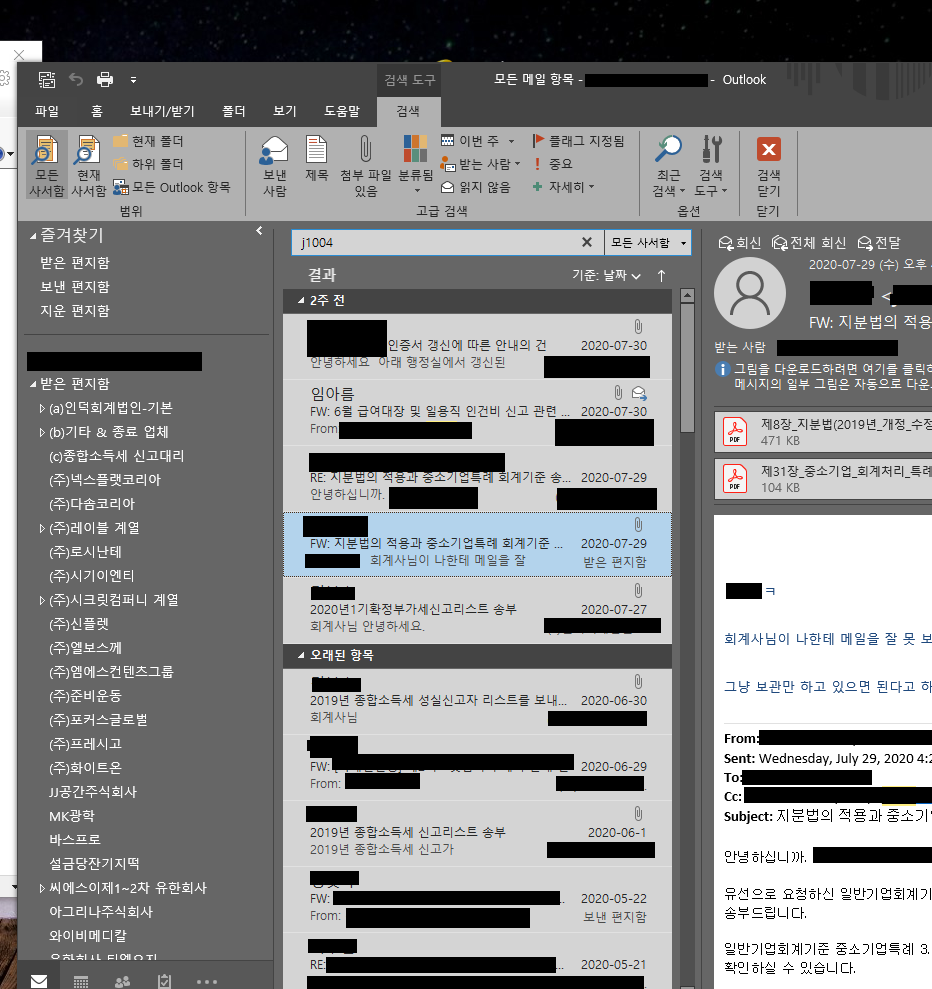Switch to 보기 ribbon tab

284,111
